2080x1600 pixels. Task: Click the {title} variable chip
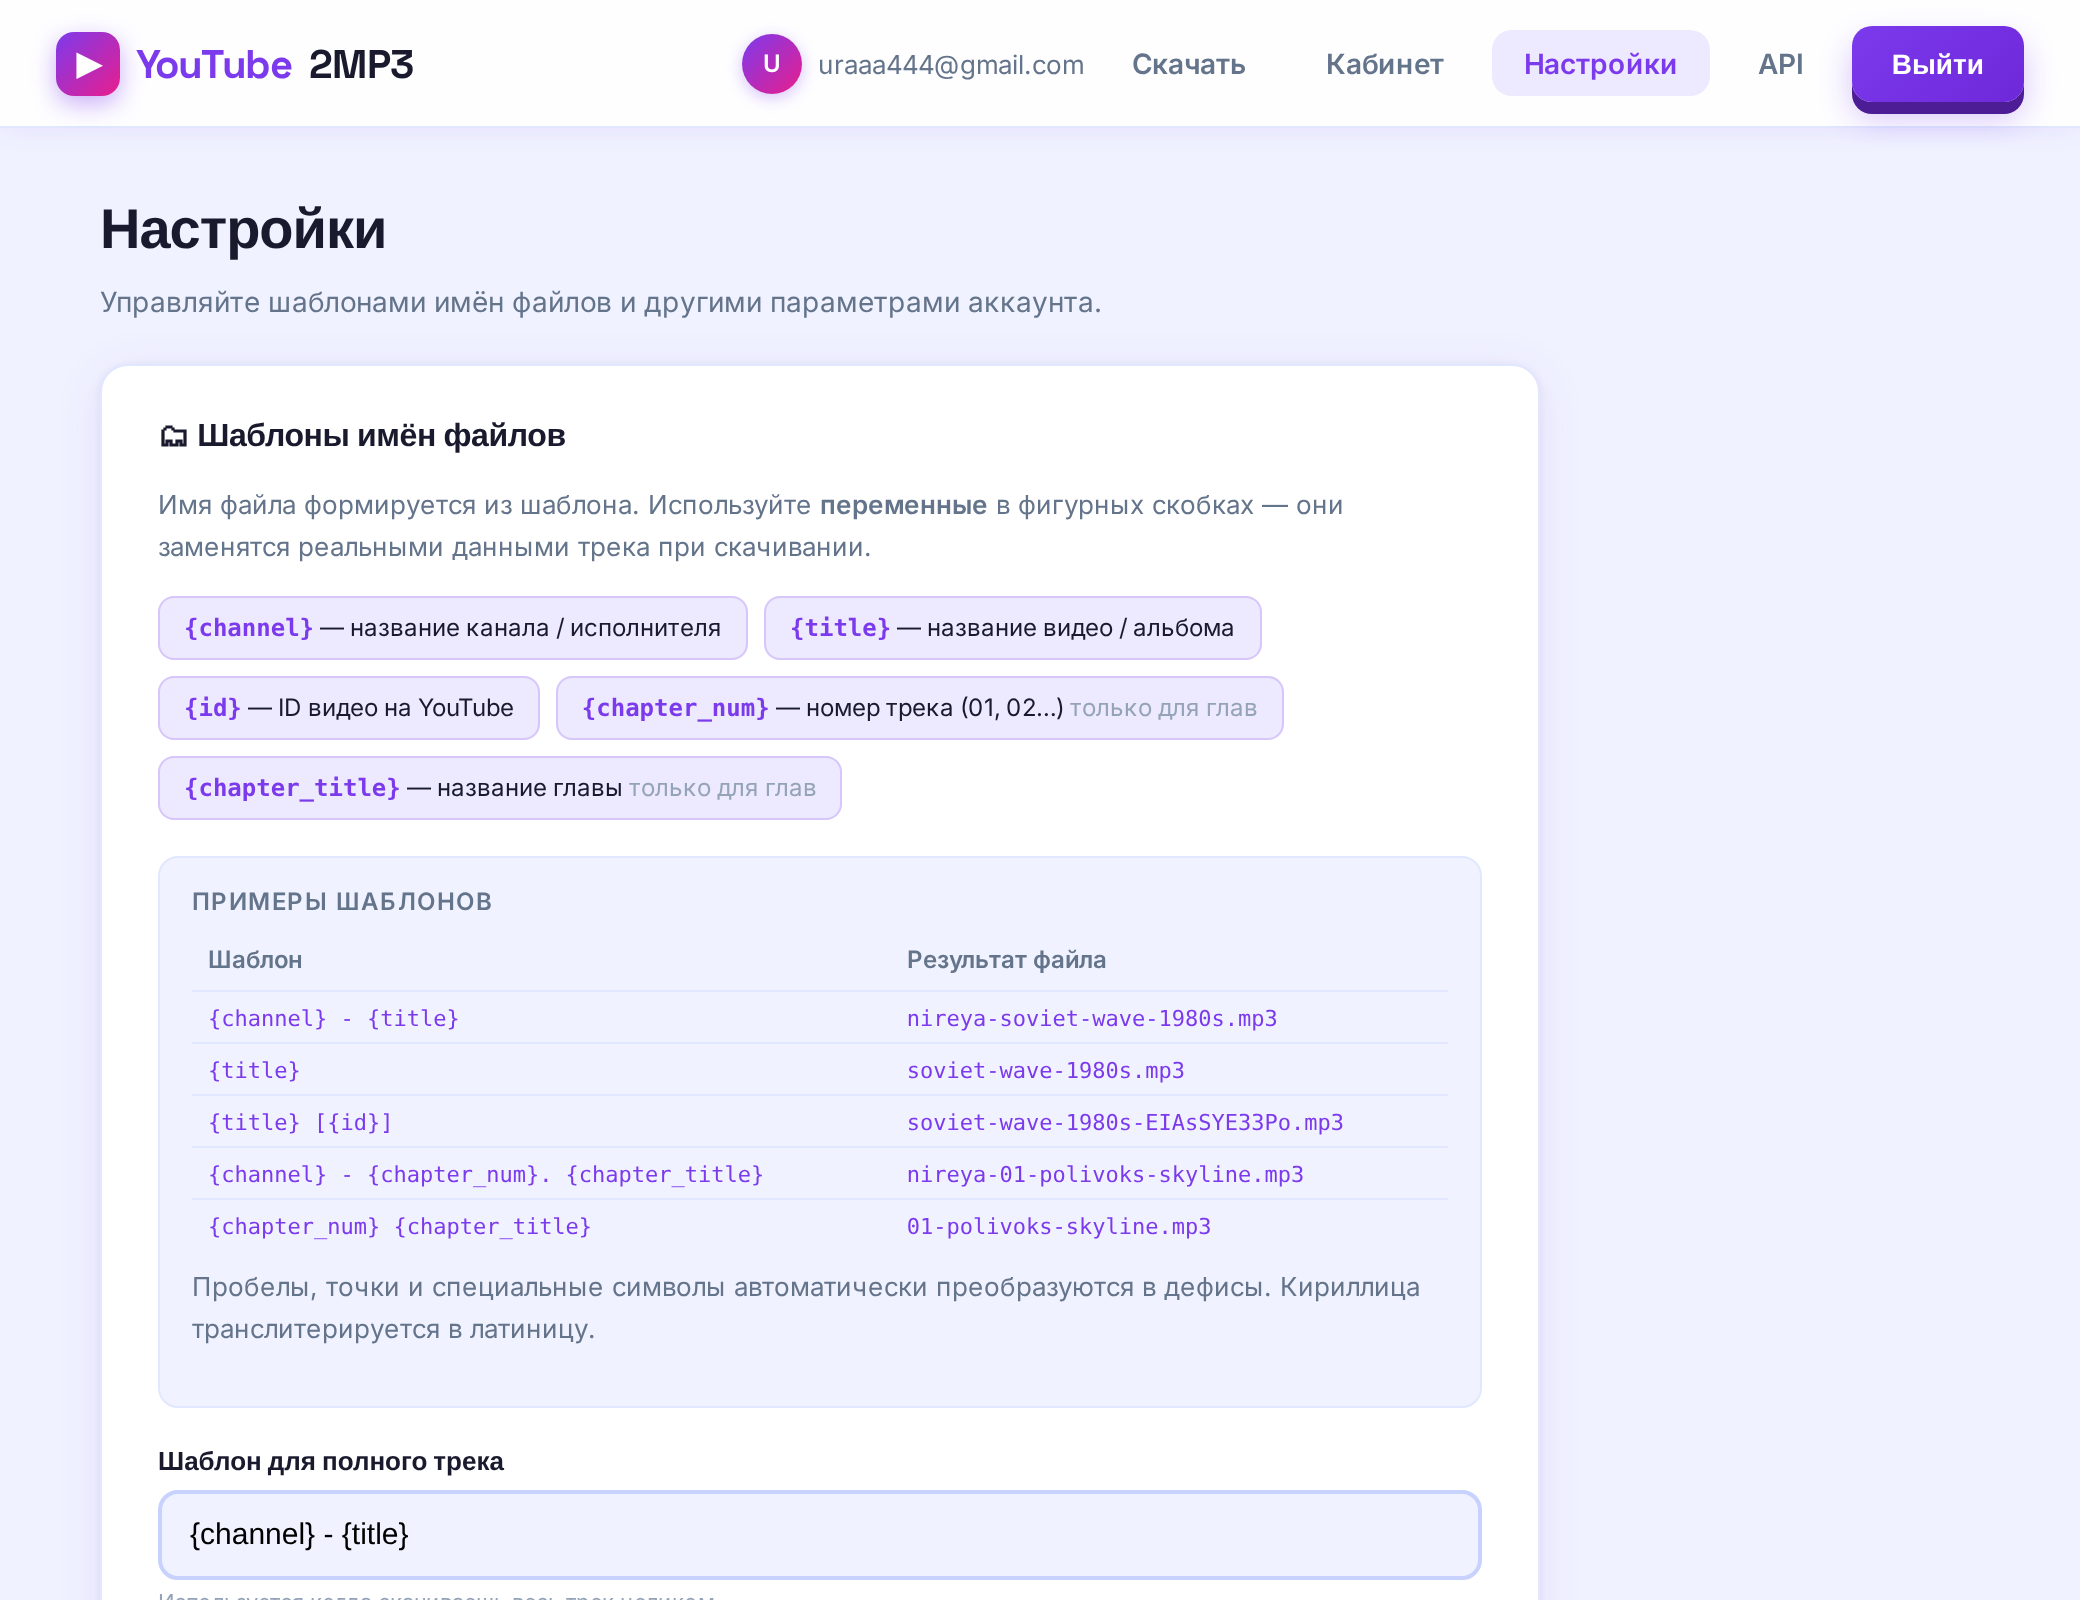[x=1012, y=628]
